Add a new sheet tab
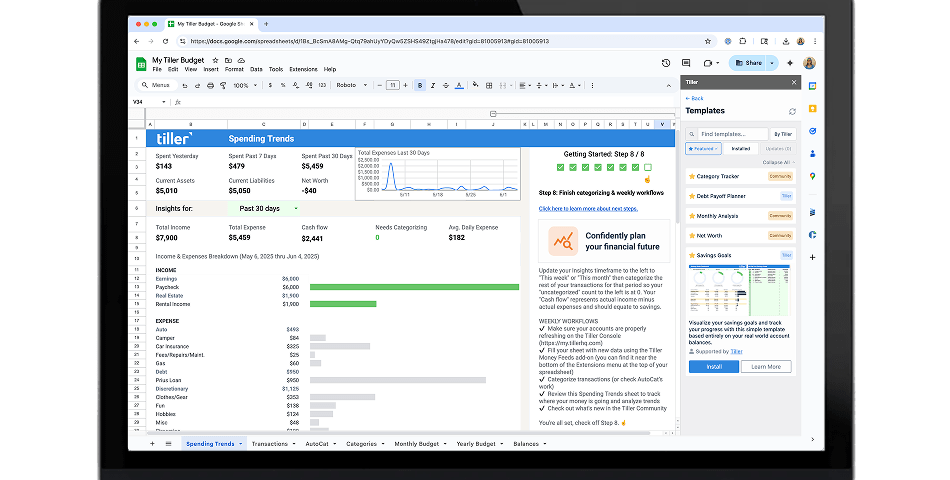This screenshot has height=480, width=950. point(152,444)
